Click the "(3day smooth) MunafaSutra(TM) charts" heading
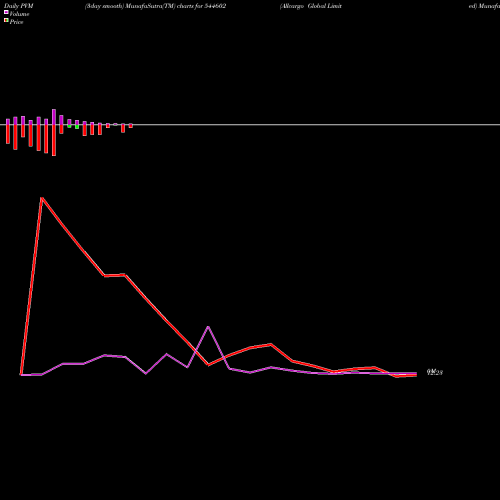 (139, 6)
